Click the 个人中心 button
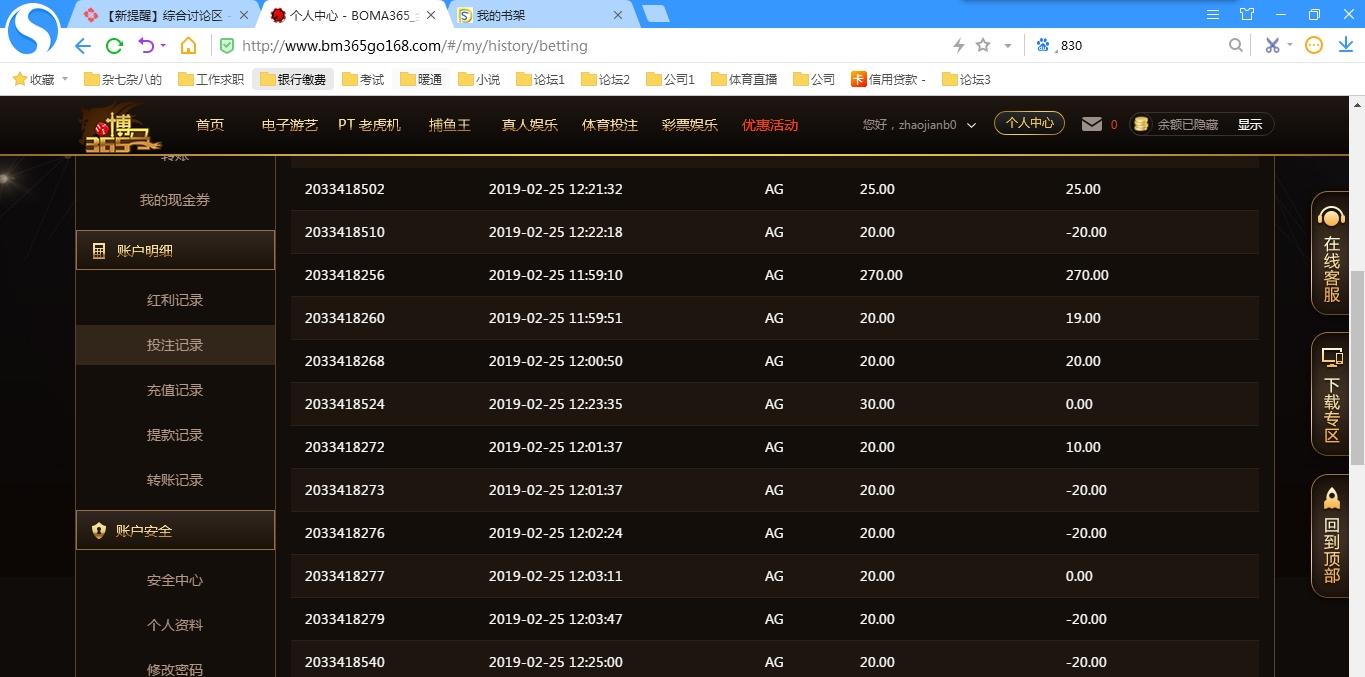 1029,123
